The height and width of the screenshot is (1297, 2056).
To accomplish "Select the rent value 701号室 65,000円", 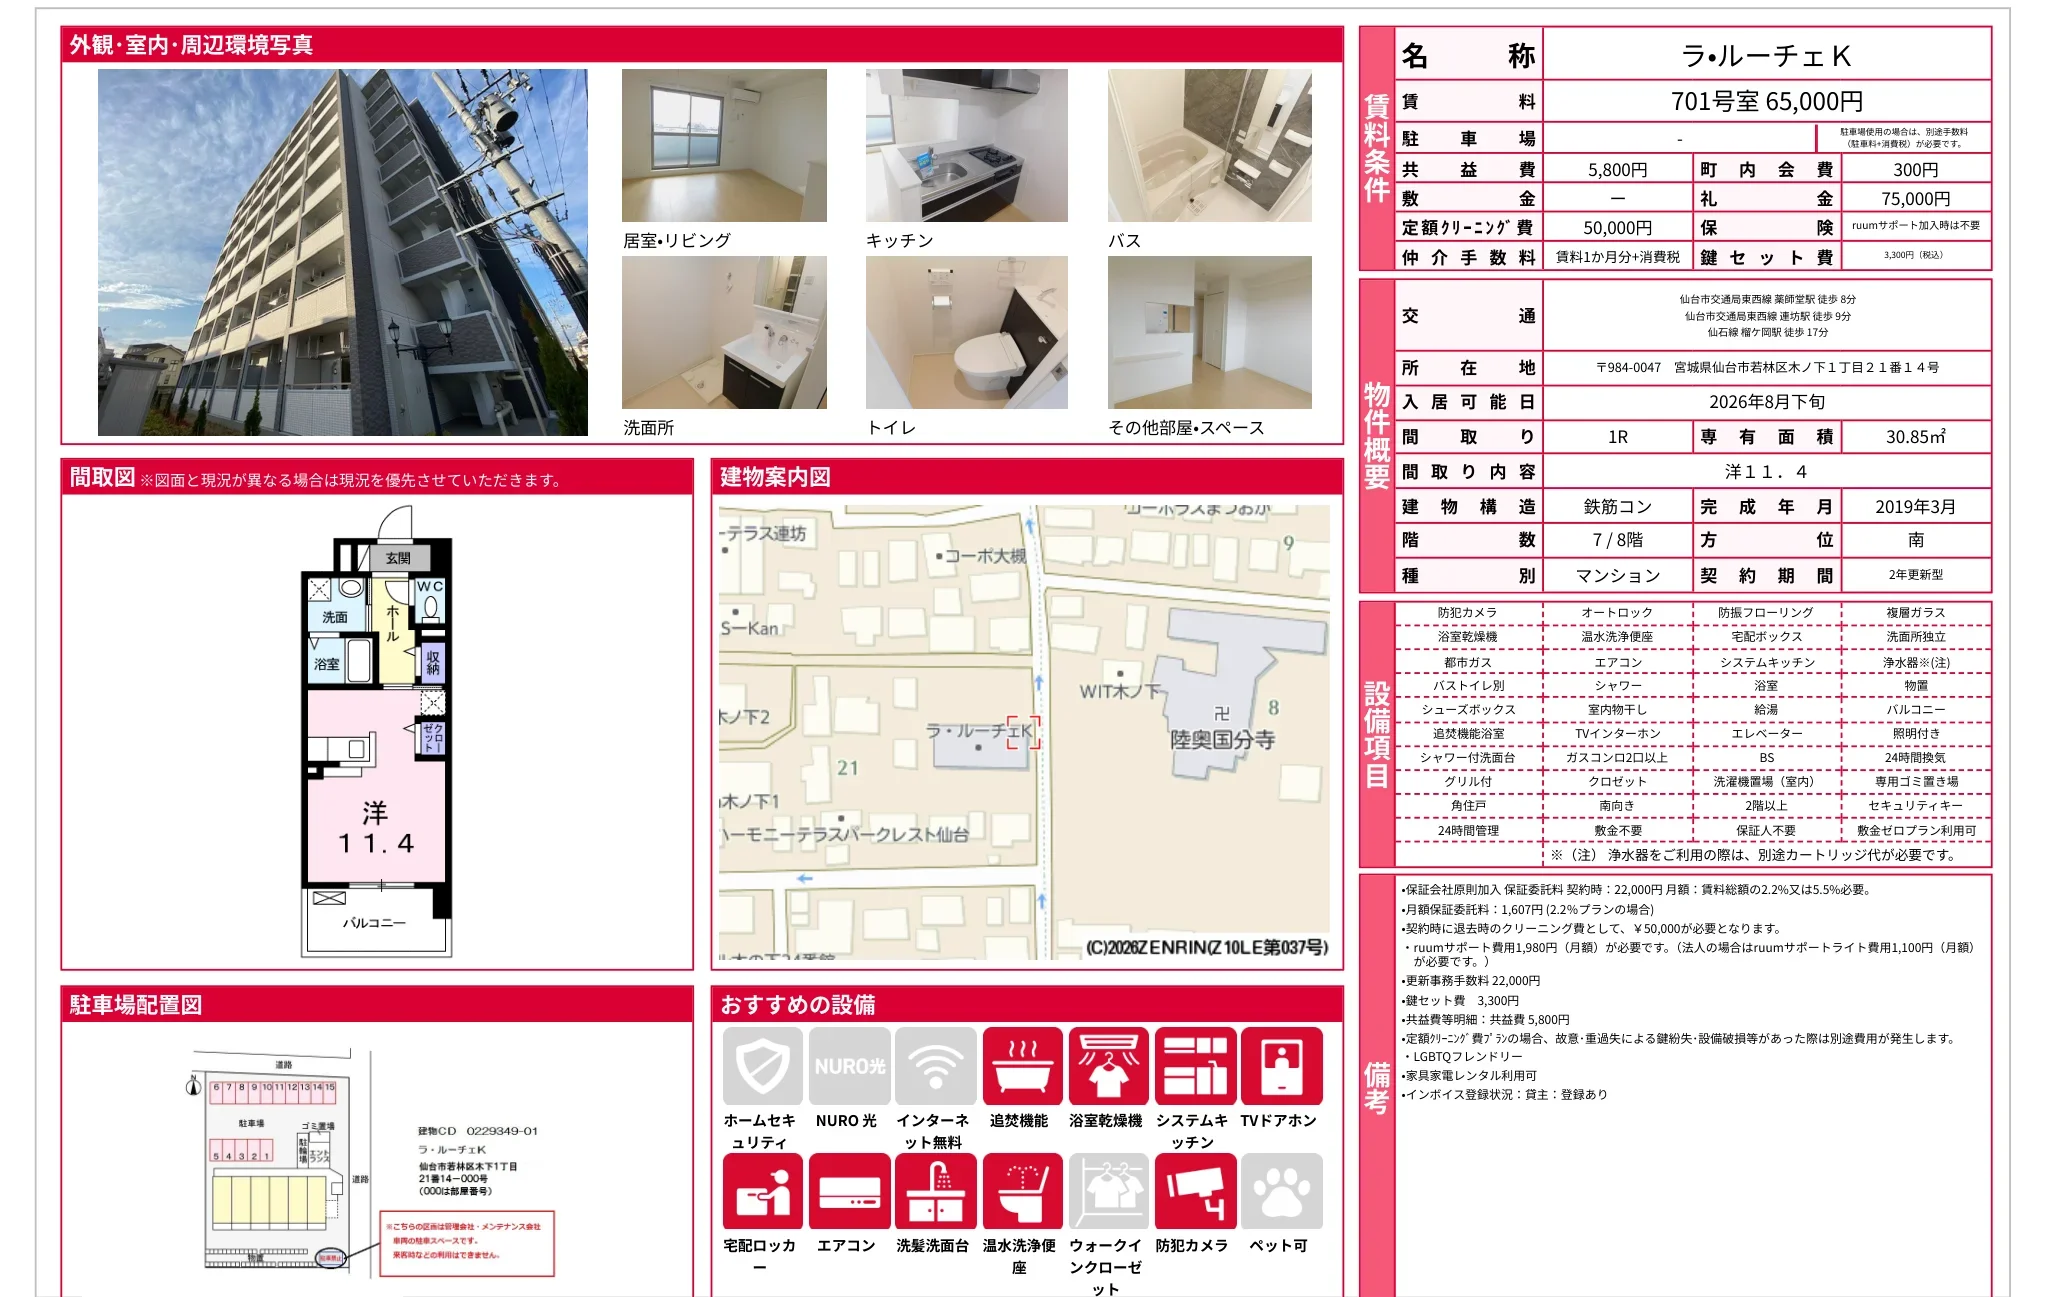I will tap(1767, 101).
